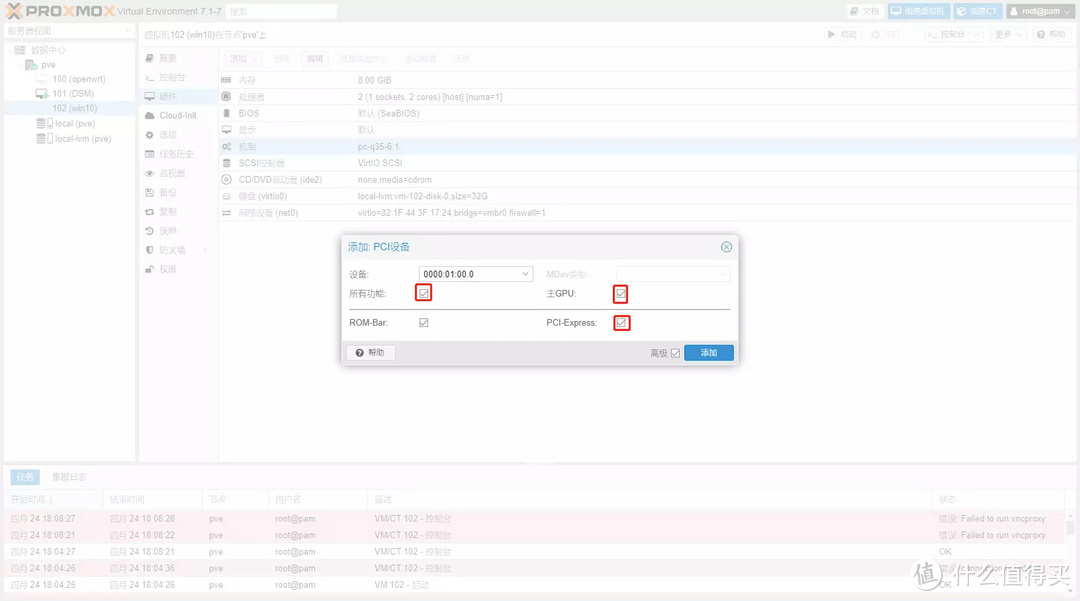This screenshot has width=1080, height=601.
Task: Click the unlock icon for 权限 permissions
Action: (149, 269)
